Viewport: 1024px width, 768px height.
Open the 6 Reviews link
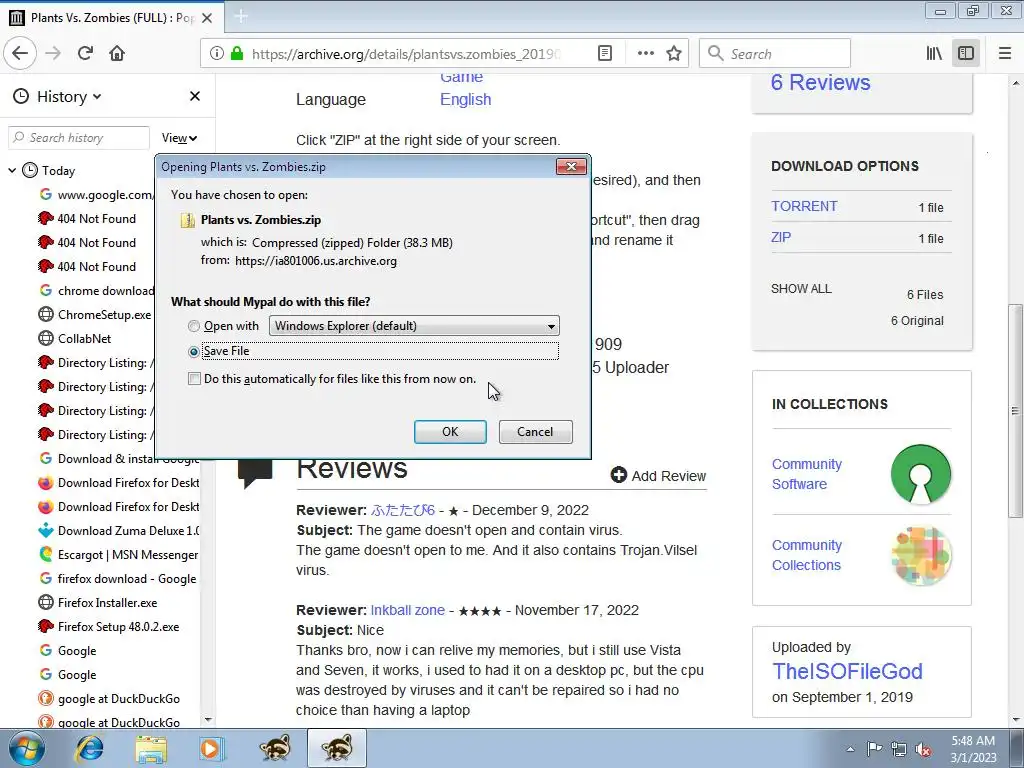820,82
